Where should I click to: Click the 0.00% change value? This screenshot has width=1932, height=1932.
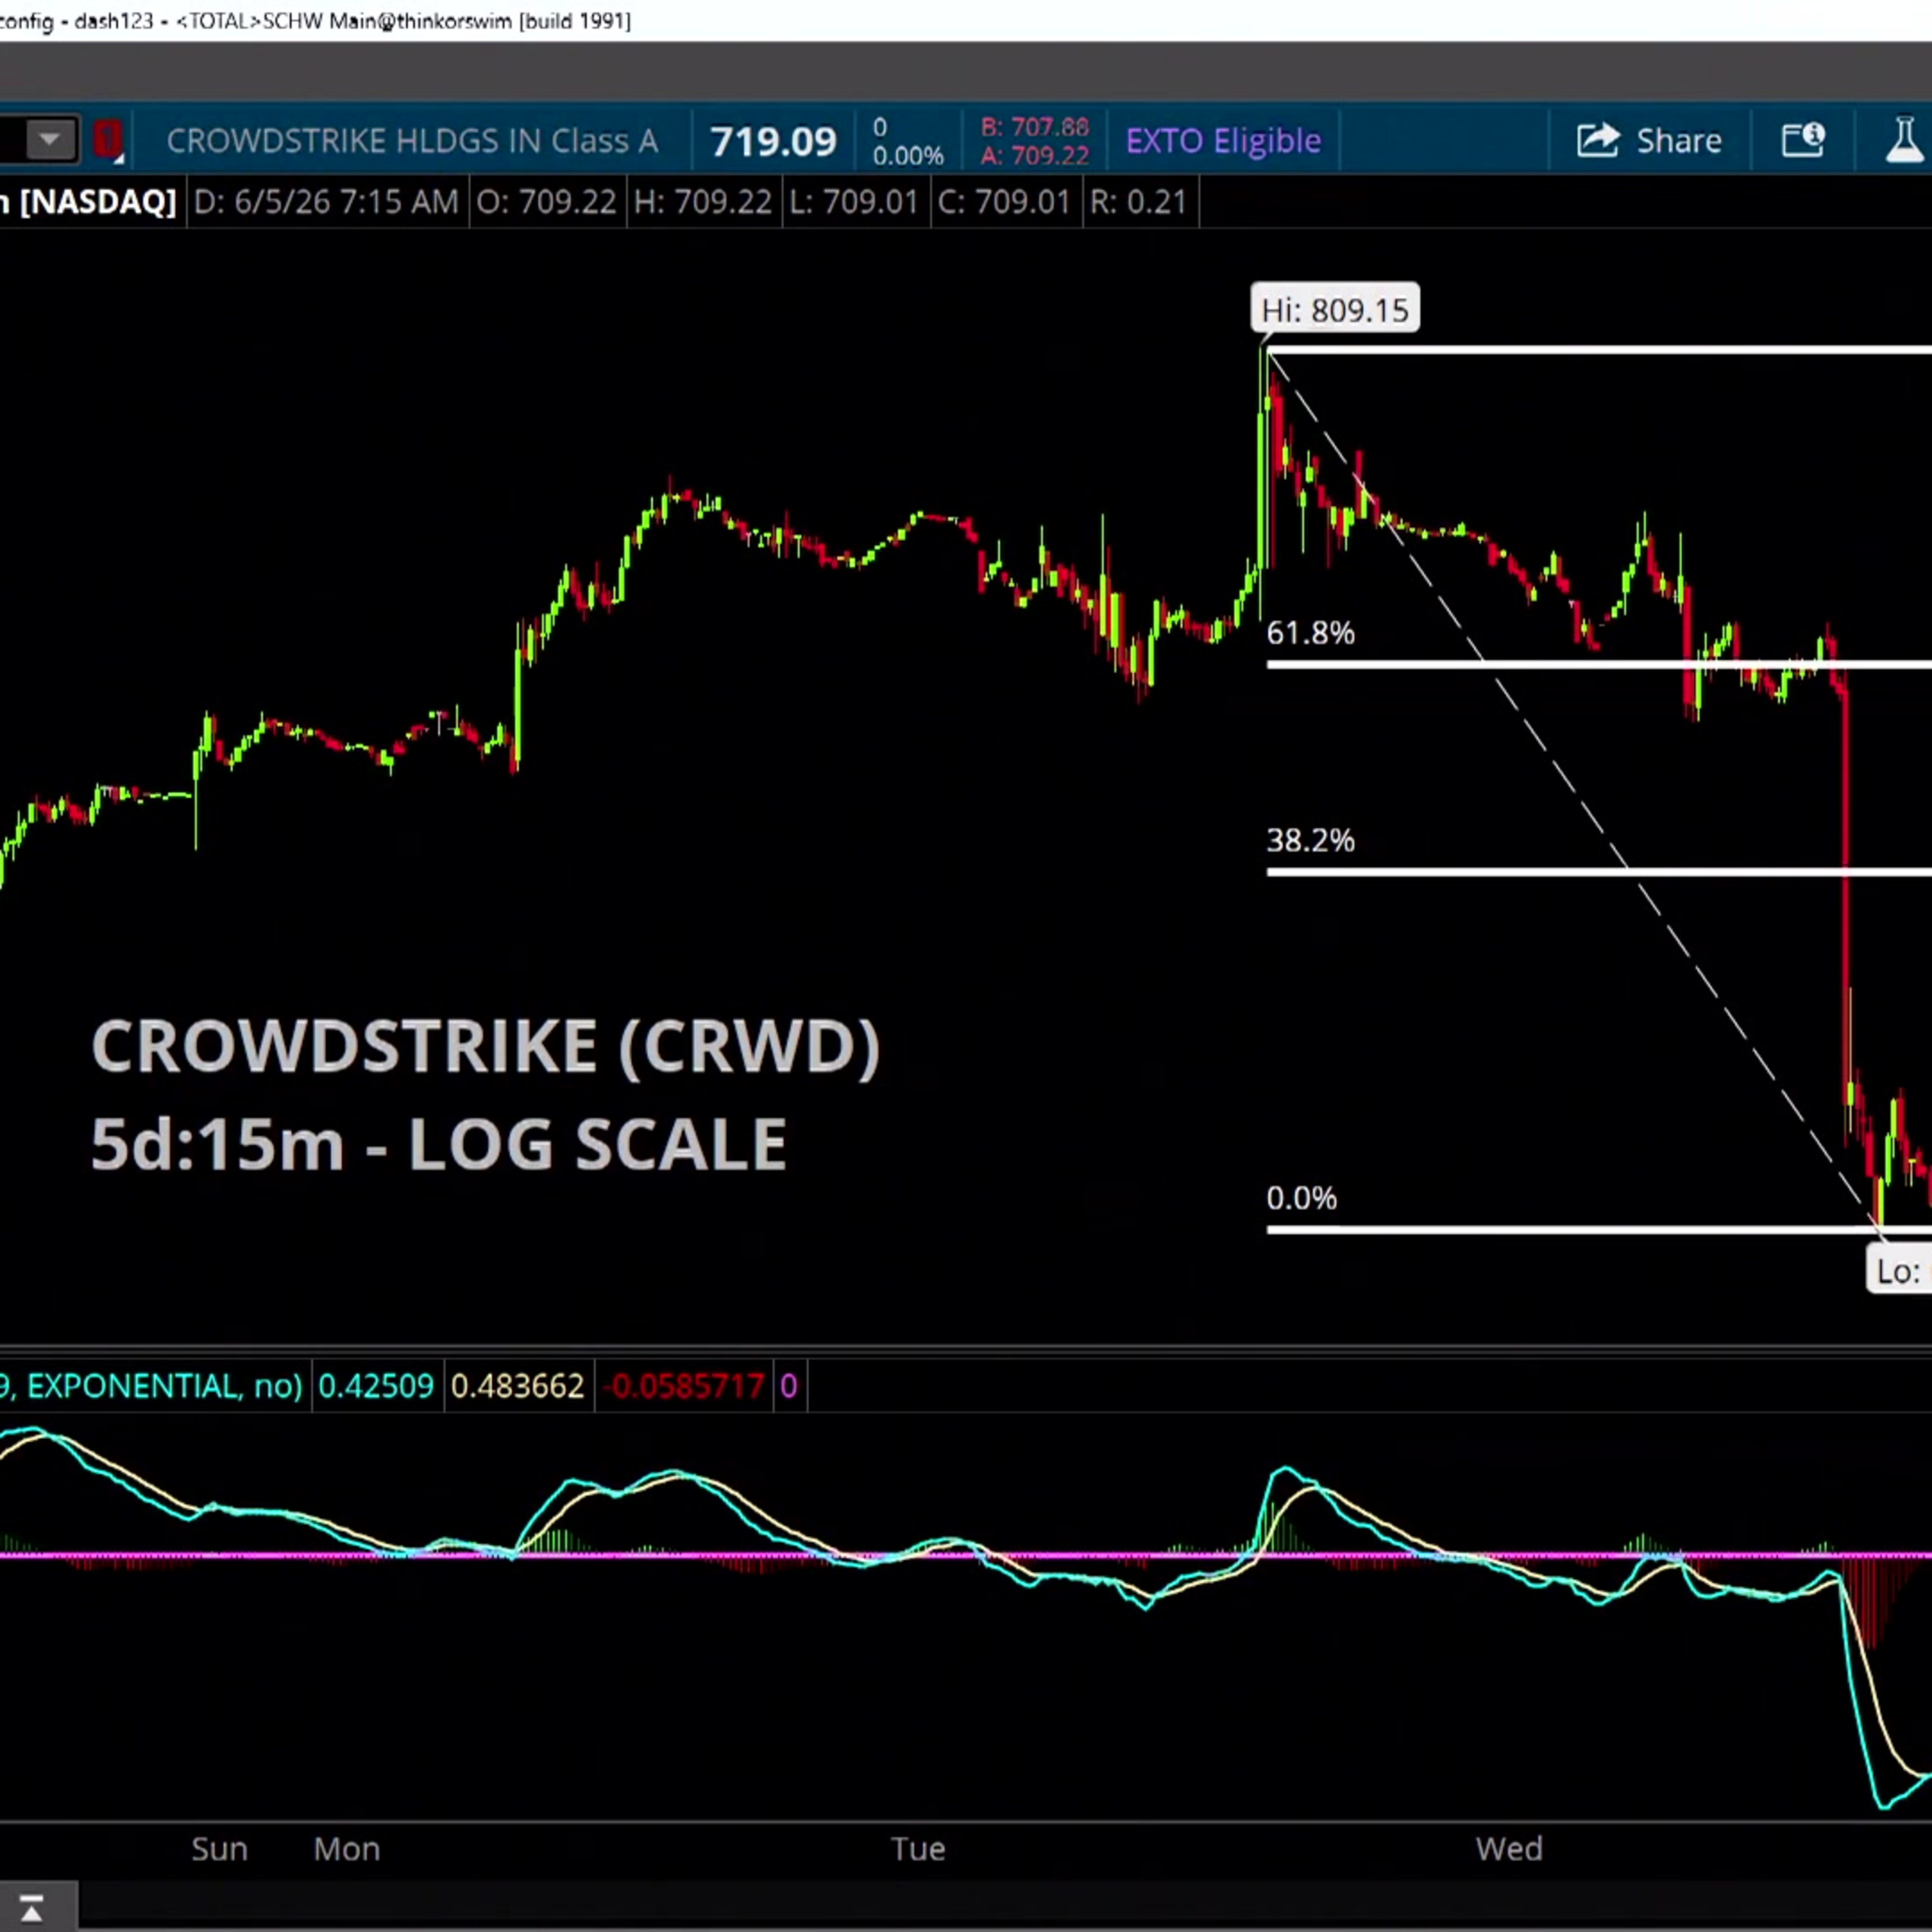point(908,156)
